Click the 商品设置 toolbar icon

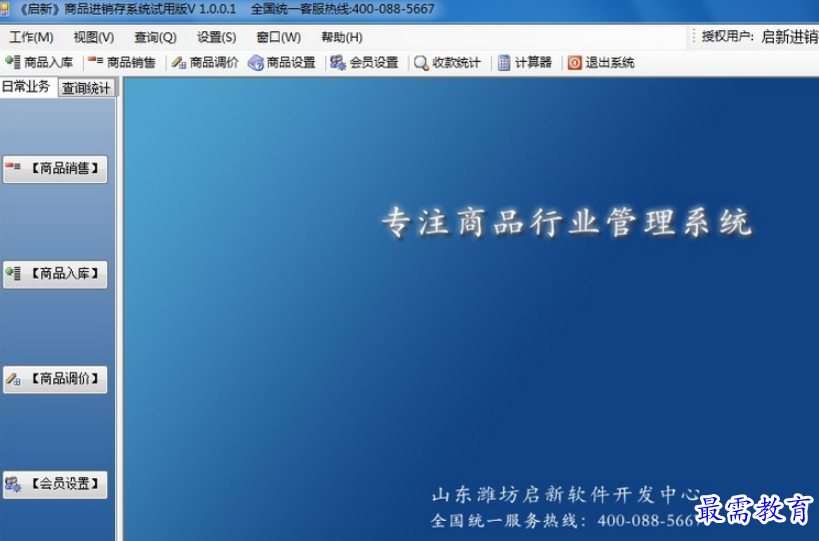(255, 63)
